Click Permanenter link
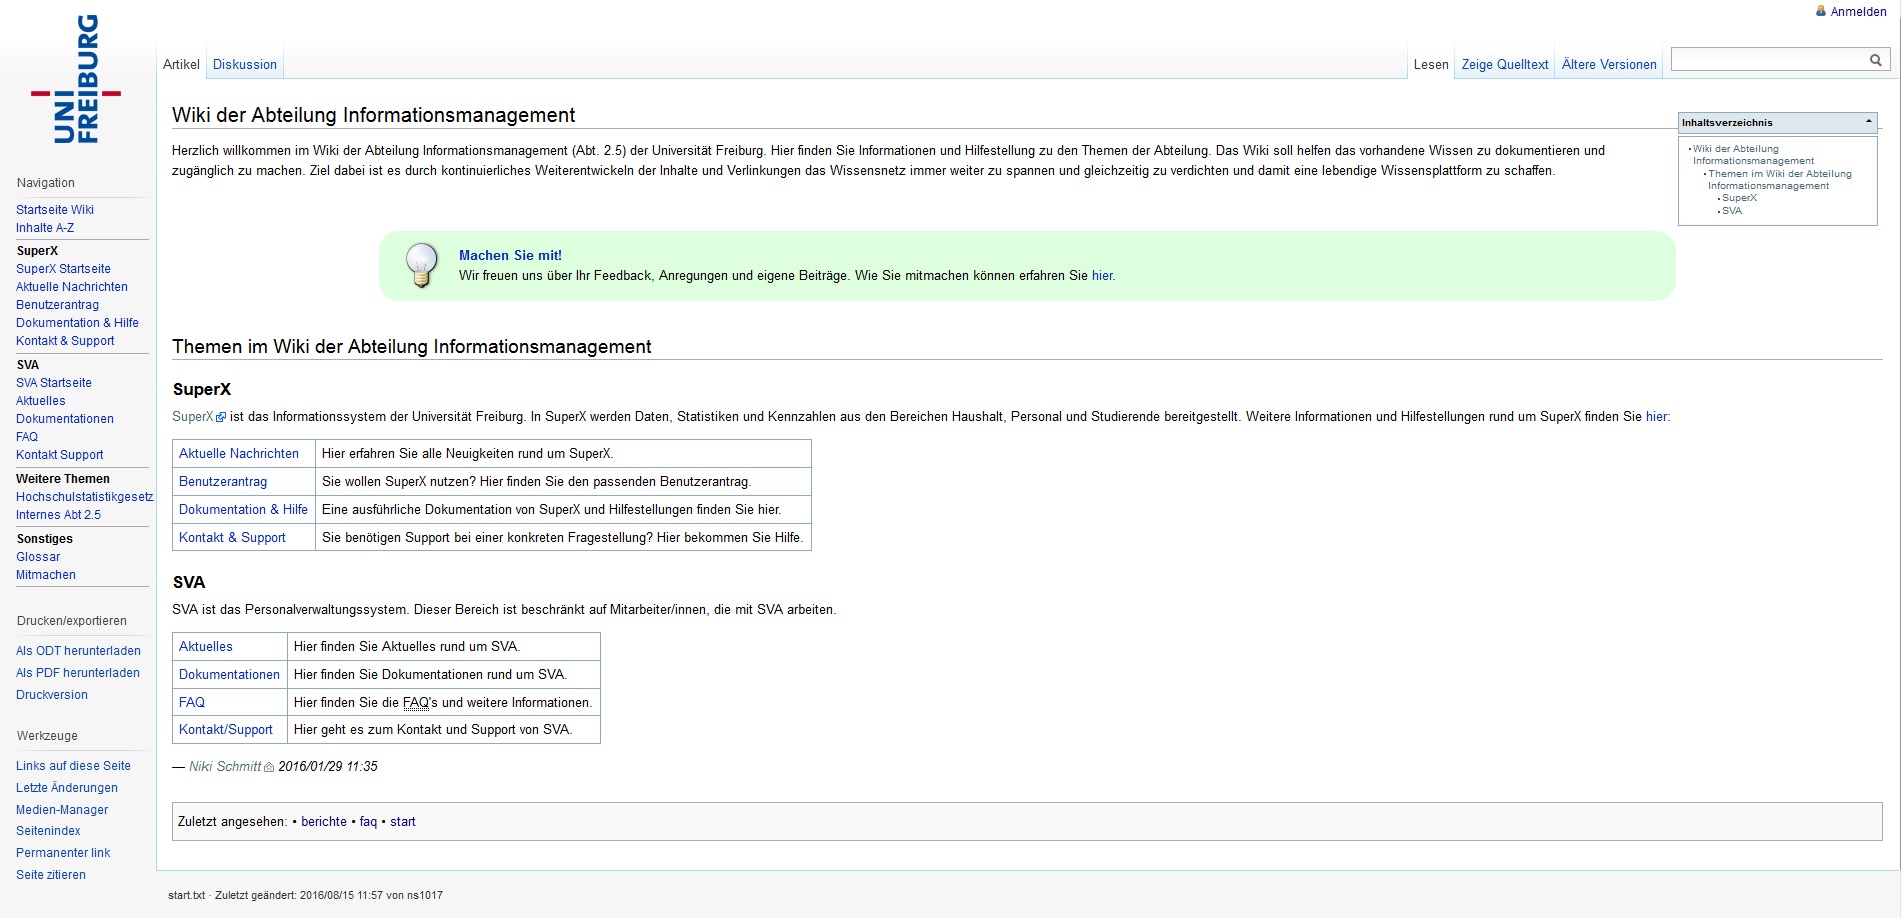 (63, 853)
